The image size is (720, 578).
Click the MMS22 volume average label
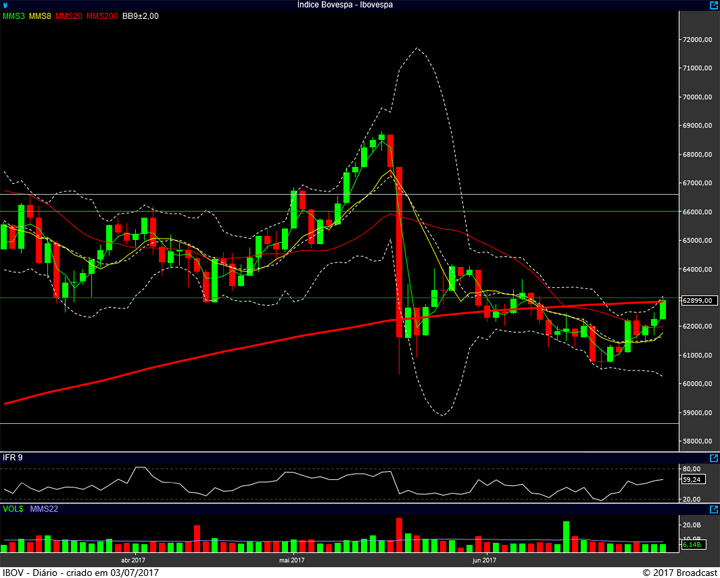(x=44, y=509)
